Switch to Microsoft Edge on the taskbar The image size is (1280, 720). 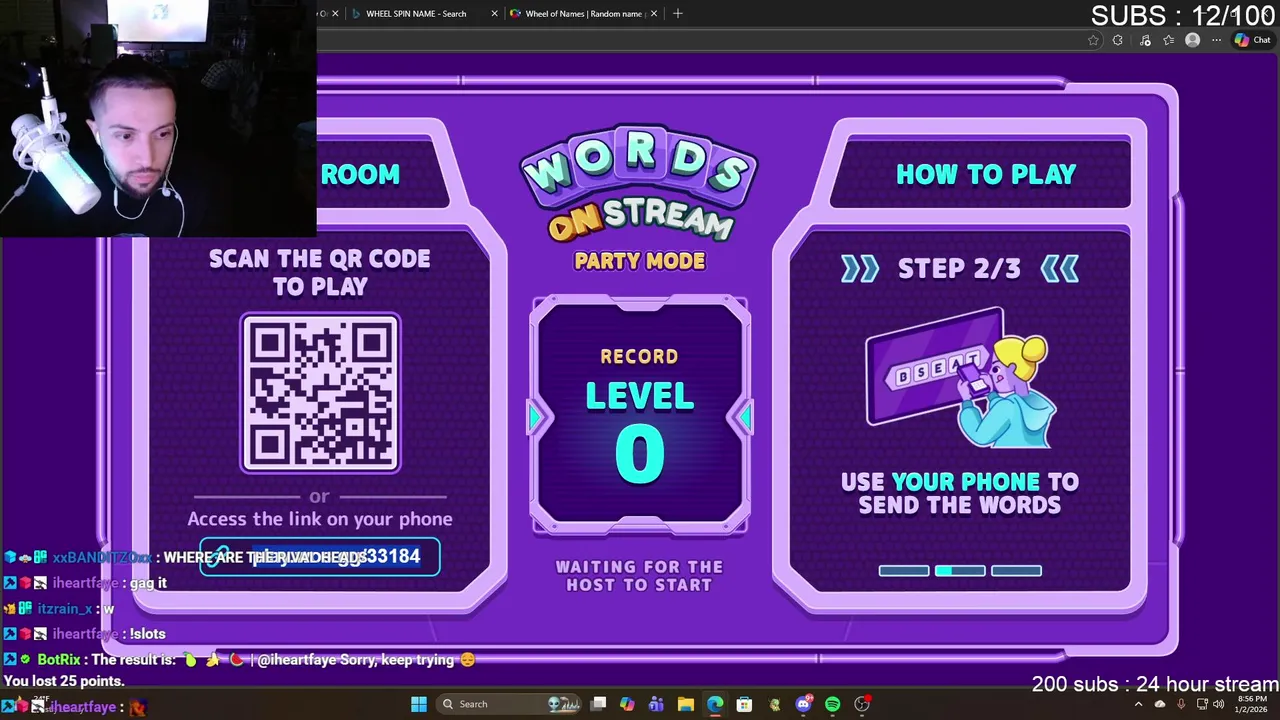coord(715,704)
